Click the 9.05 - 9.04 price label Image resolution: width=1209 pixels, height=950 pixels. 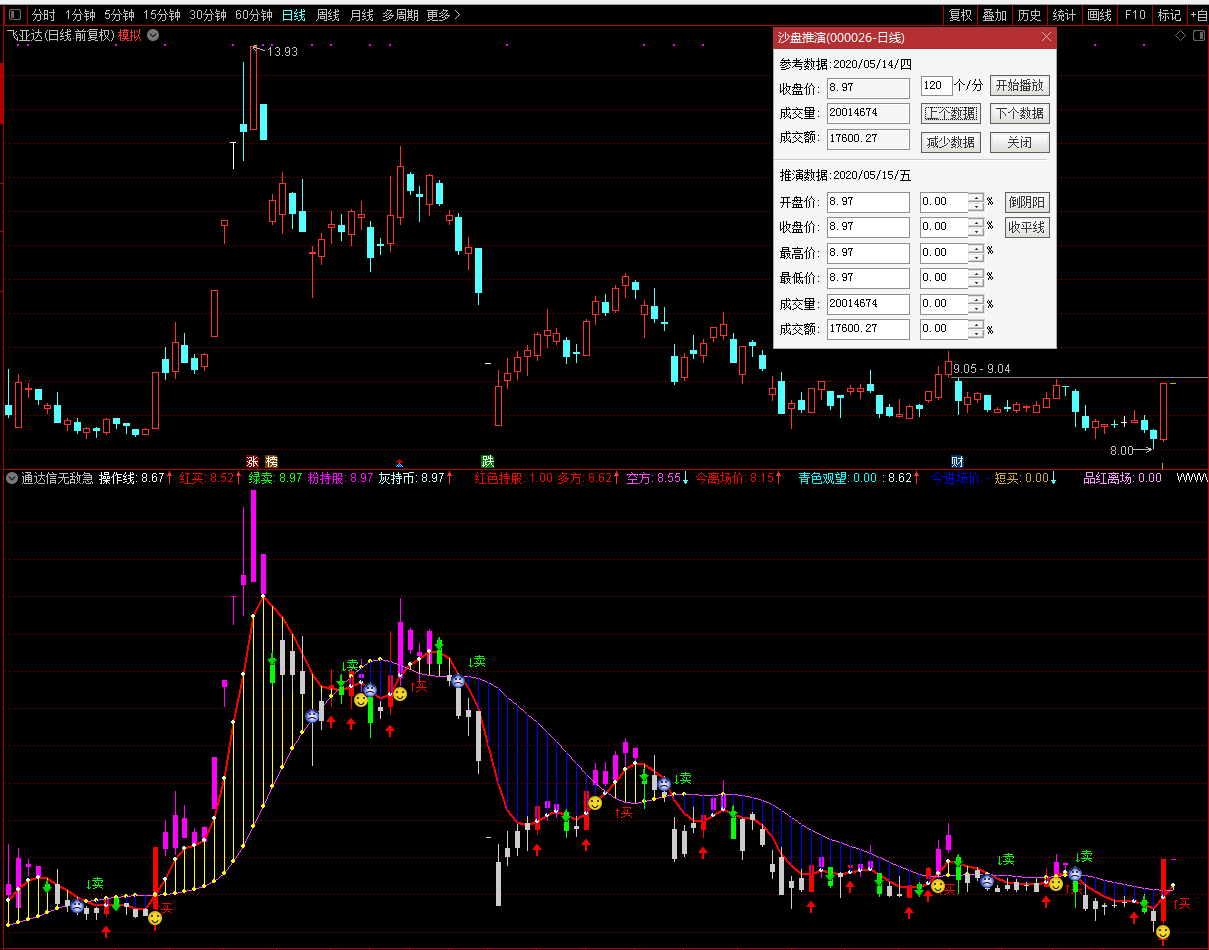tap(982, 369)
